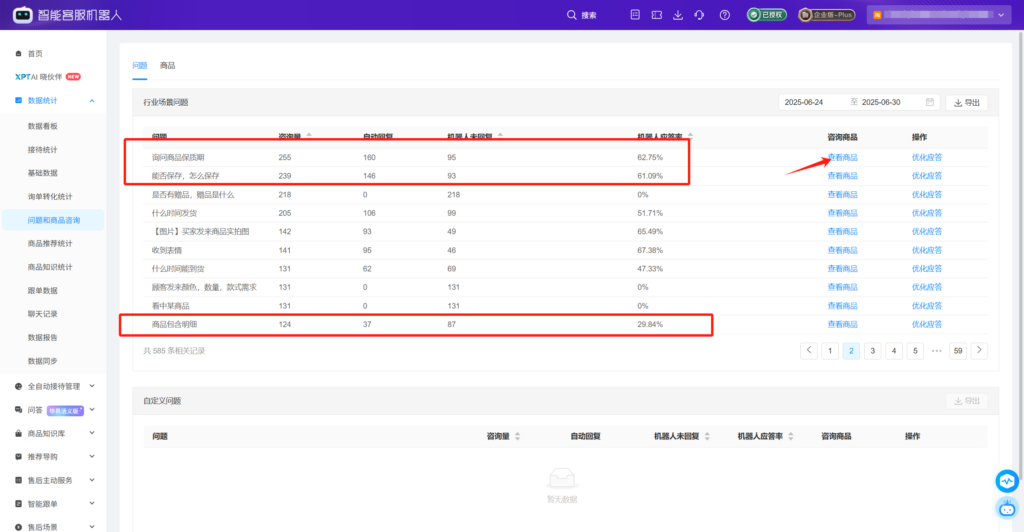Click the document list icon in header
1024x532 pixels.
(x=634, y=15)
